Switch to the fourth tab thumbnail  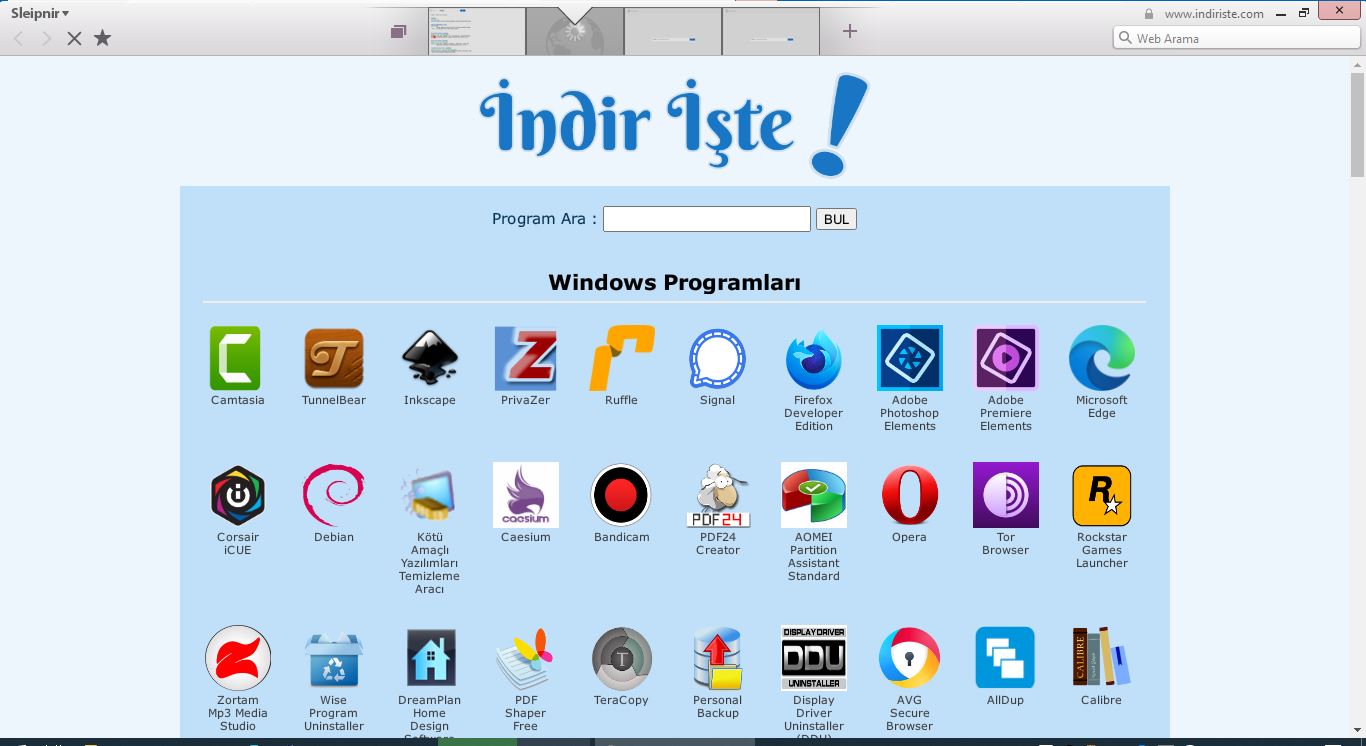coord(771,31)
